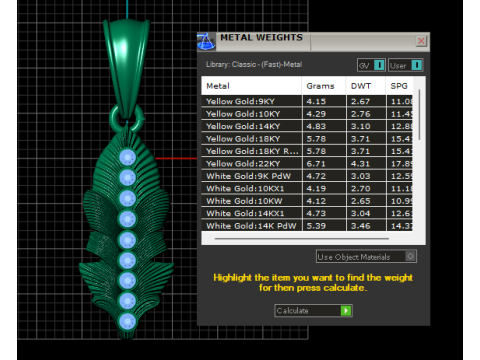Click the horizontal scrollbar under metal list
Viewport: 480px width, 360px height.
(x=302, y=239)
